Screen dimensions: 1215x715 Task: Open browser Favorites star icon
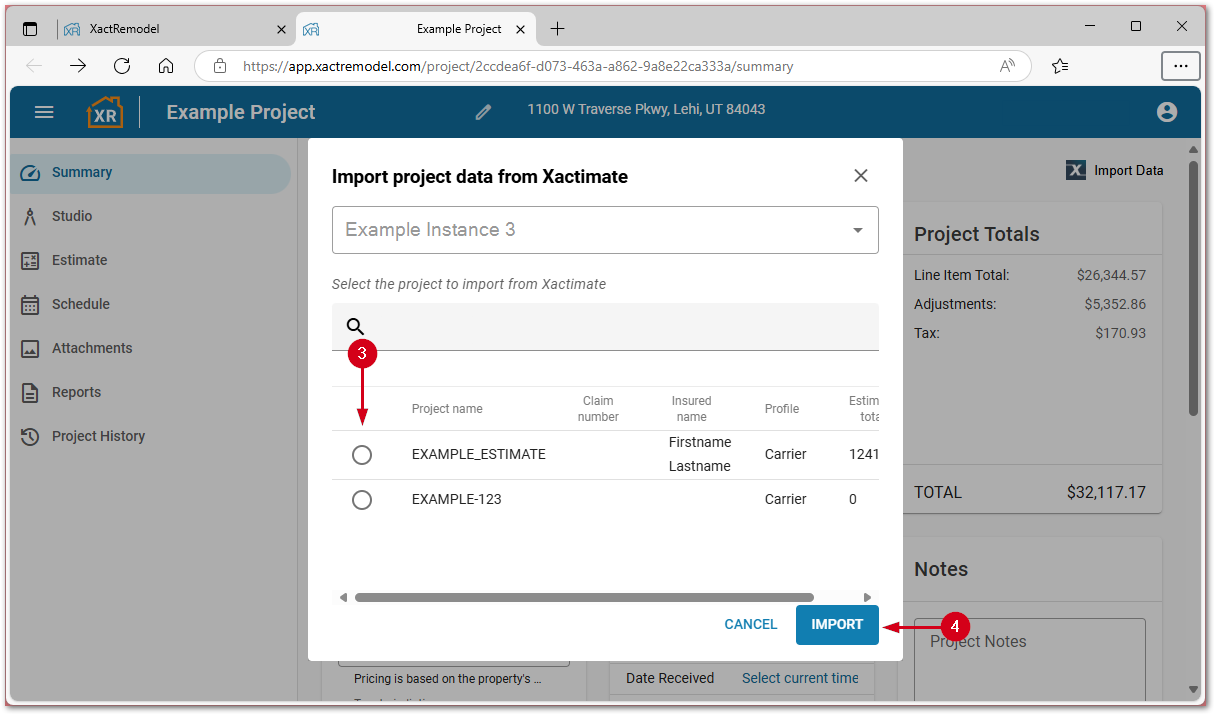pyautogui.click(x=1060, y=66)
